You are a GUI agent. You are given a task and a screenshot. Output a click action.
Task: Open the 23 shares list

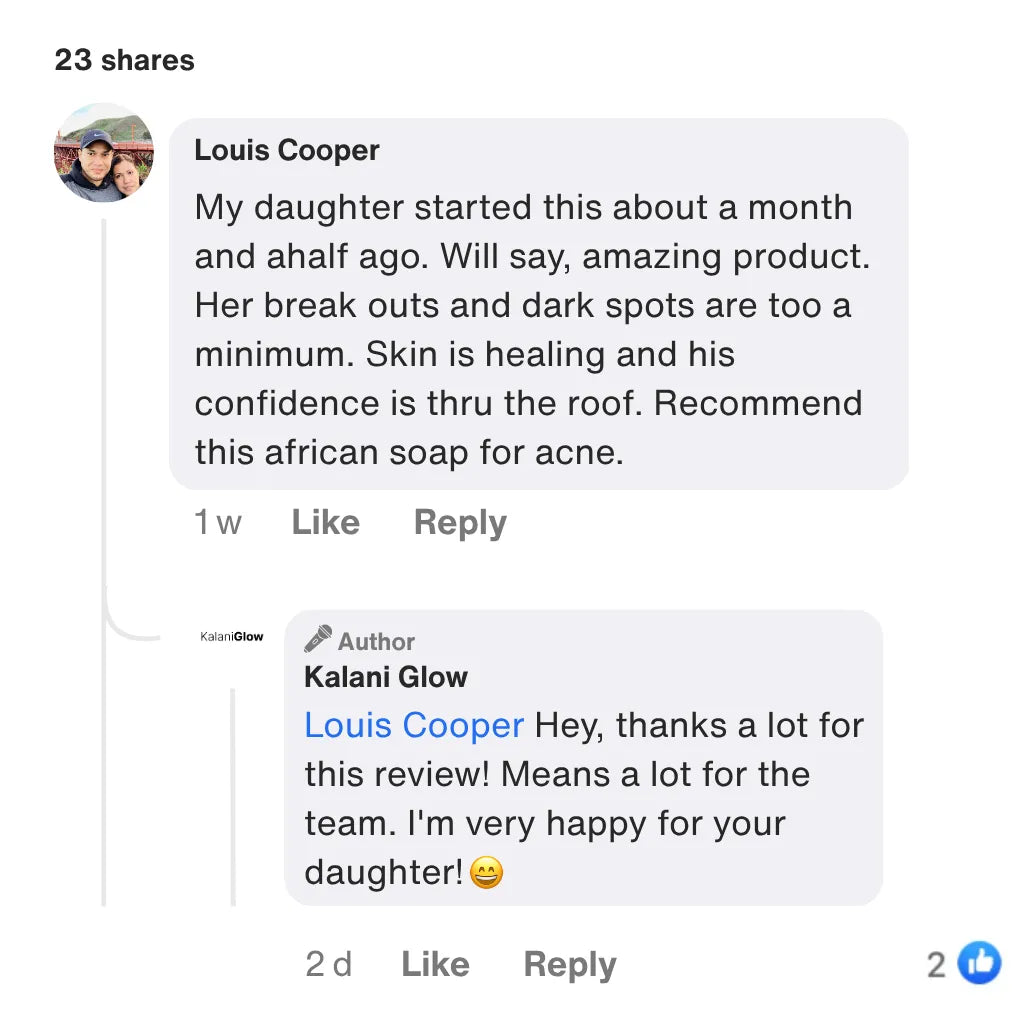point(124,60)
